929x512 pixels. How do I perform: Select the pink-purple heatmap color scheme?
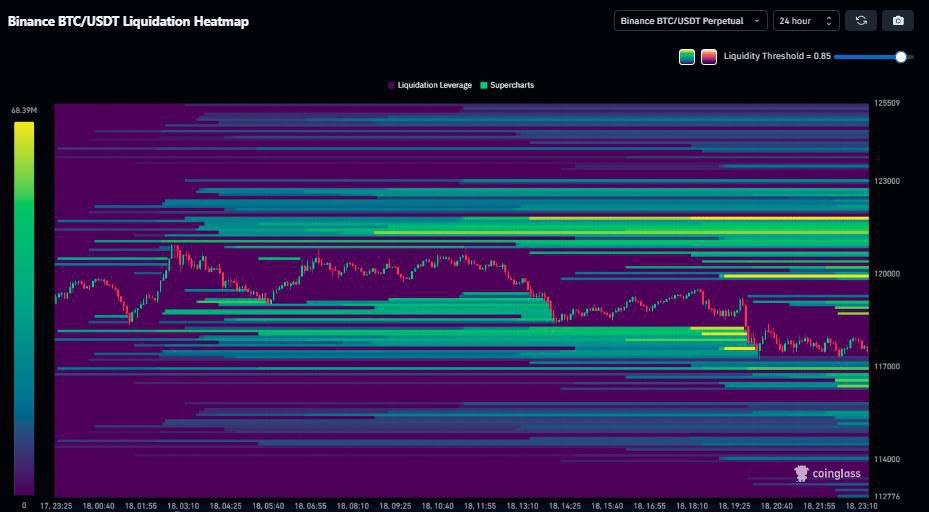pos(709,57)
